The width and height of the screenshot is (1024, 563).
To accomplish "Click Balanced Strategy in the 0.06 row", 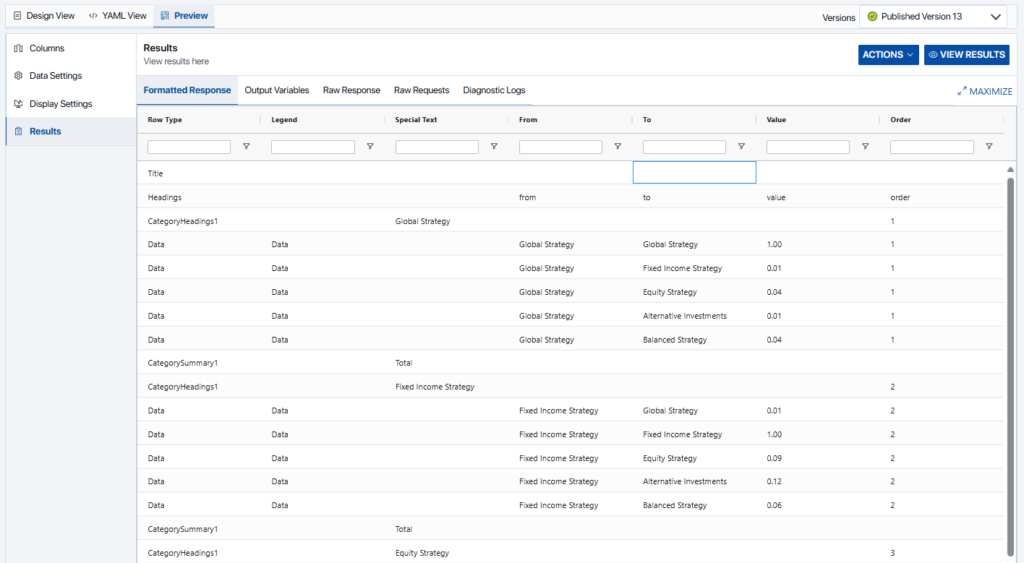I will click(675, 505).
